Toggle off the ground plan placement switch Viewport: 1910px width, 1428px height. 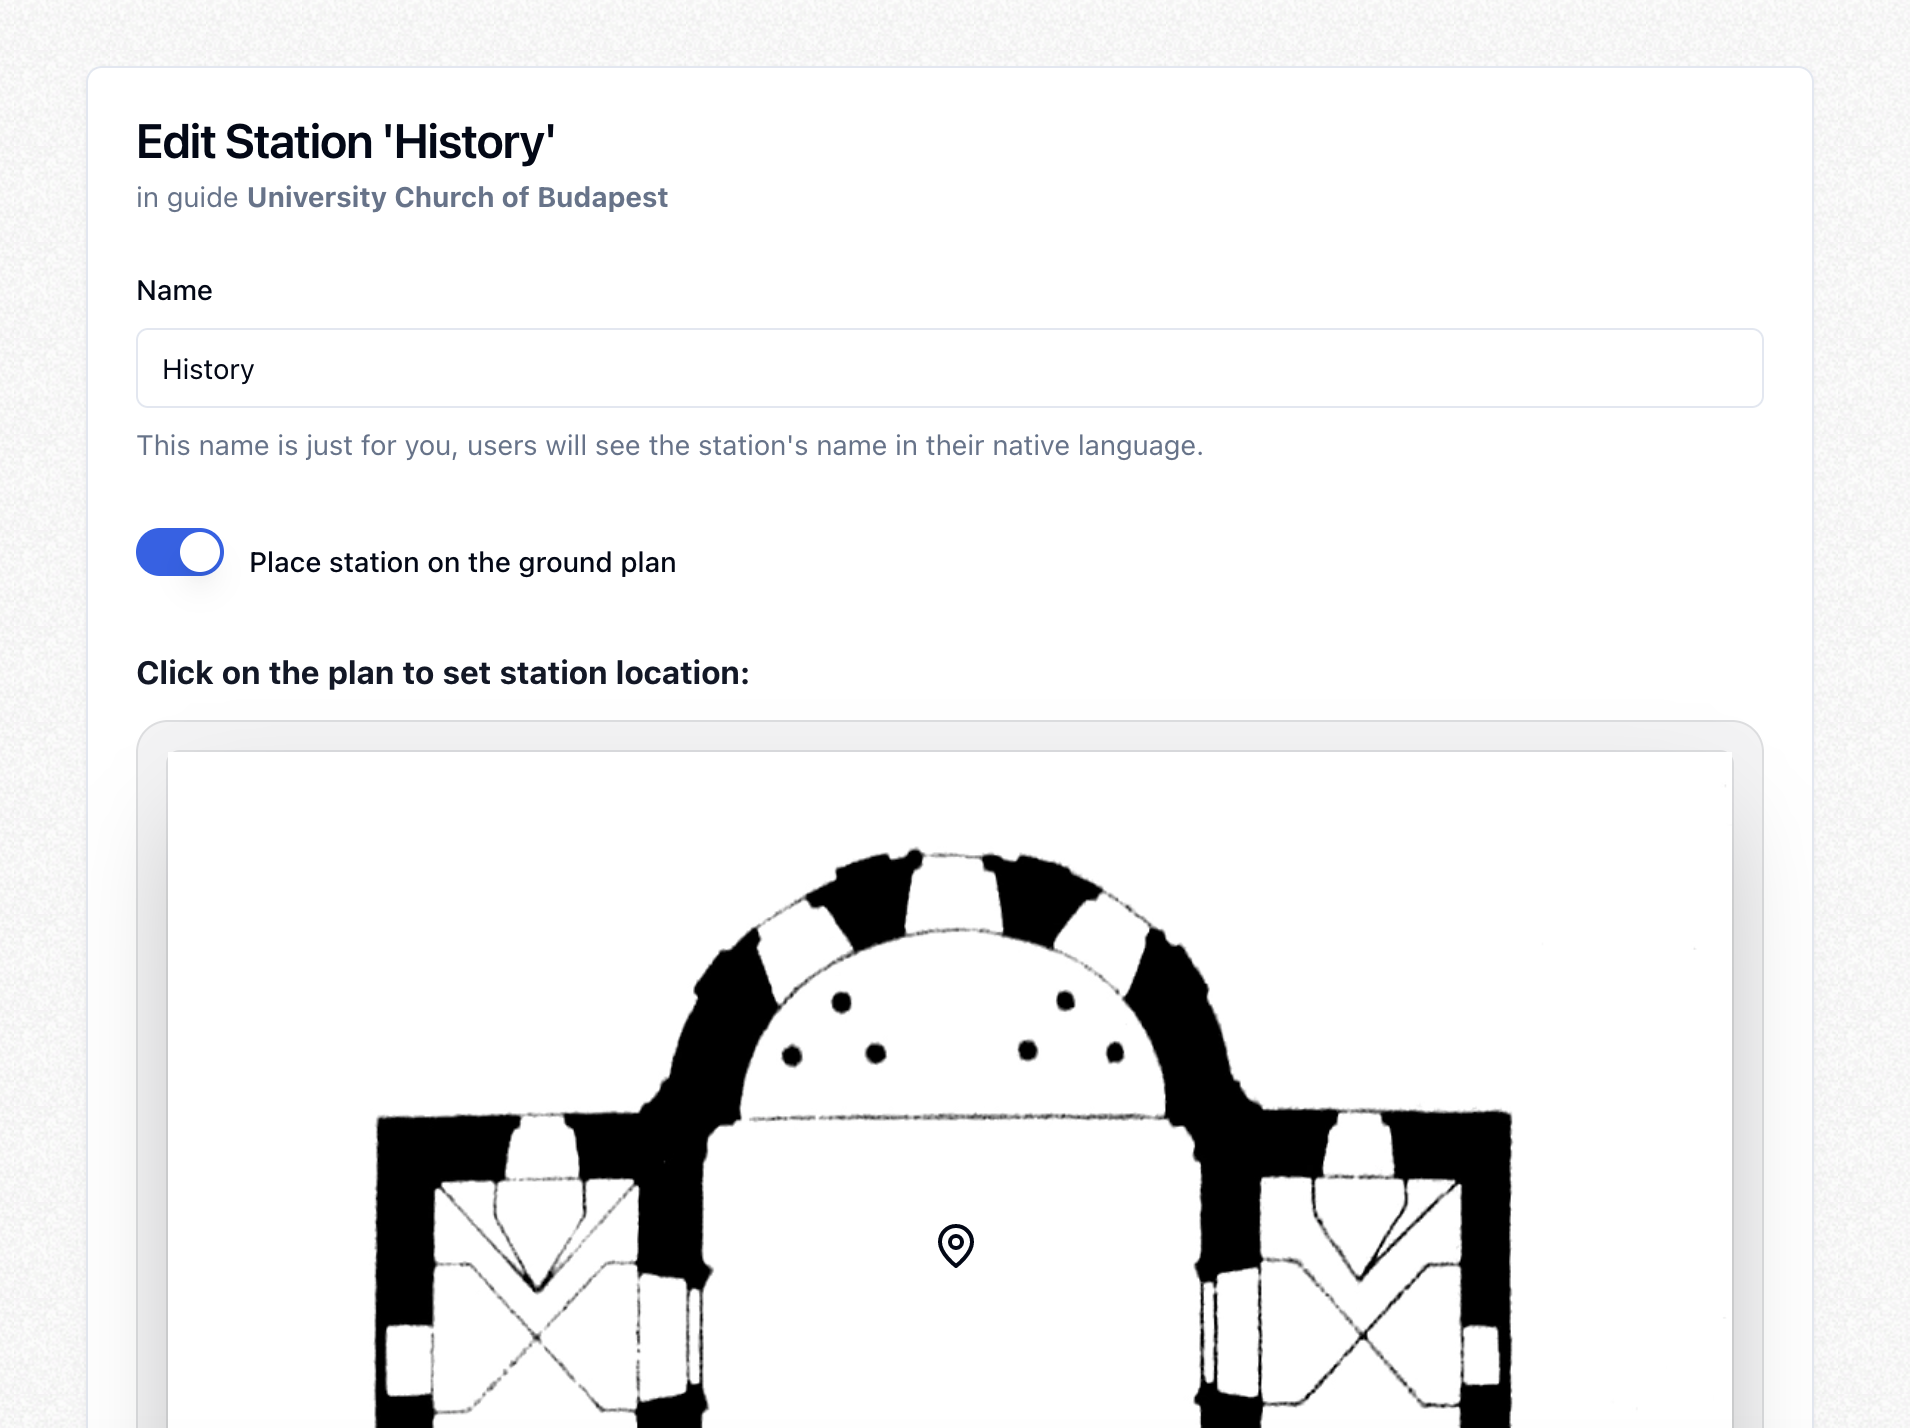180,552
